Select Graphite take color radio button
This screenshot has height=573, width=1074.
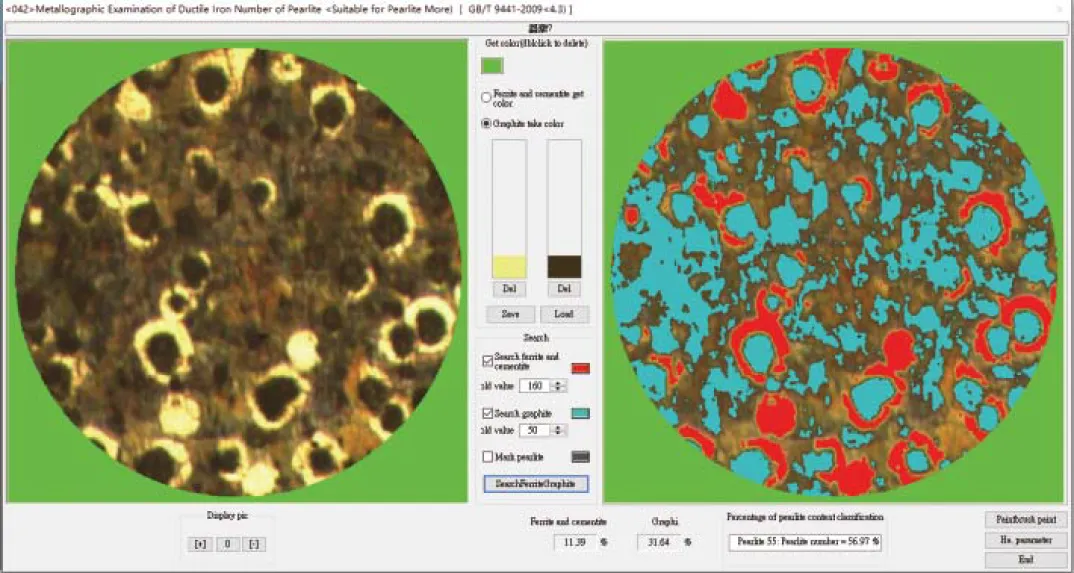coord(487,123)
